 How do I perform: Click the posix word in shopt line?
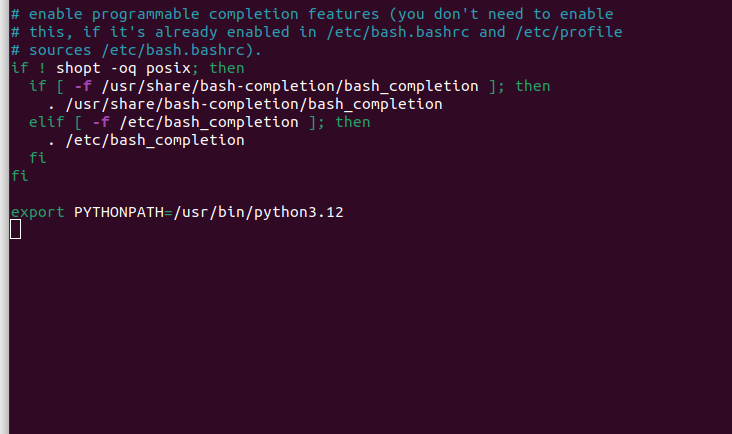[169, 68]
